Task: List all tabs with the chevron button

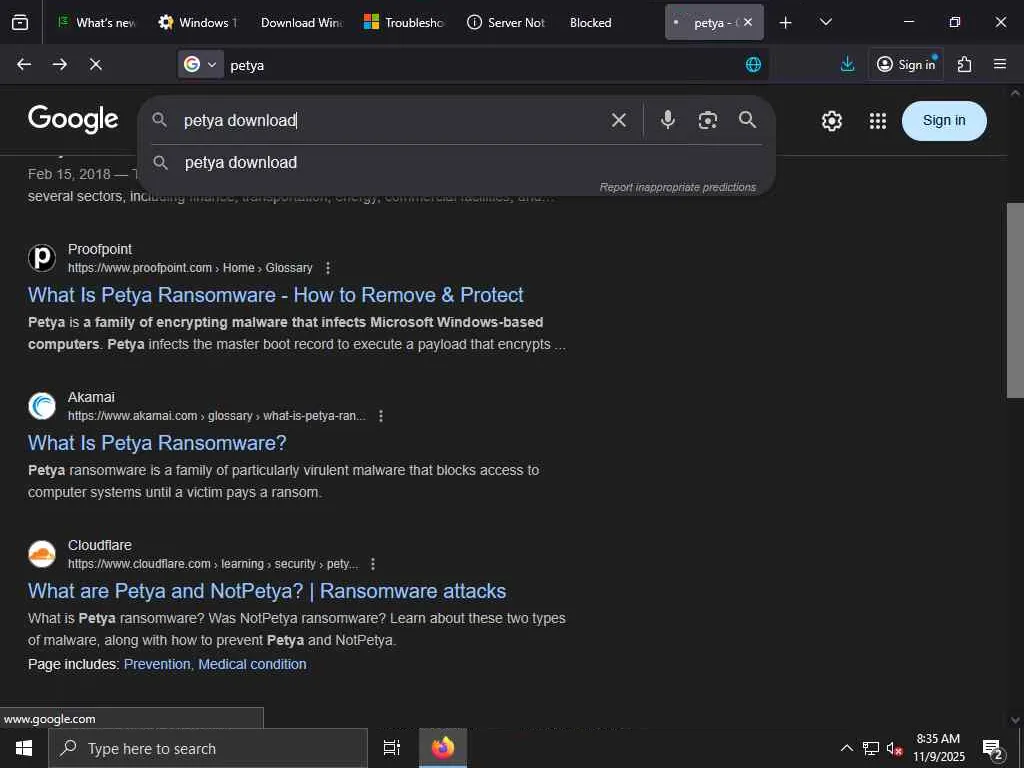Action: [x=825, y=22]
